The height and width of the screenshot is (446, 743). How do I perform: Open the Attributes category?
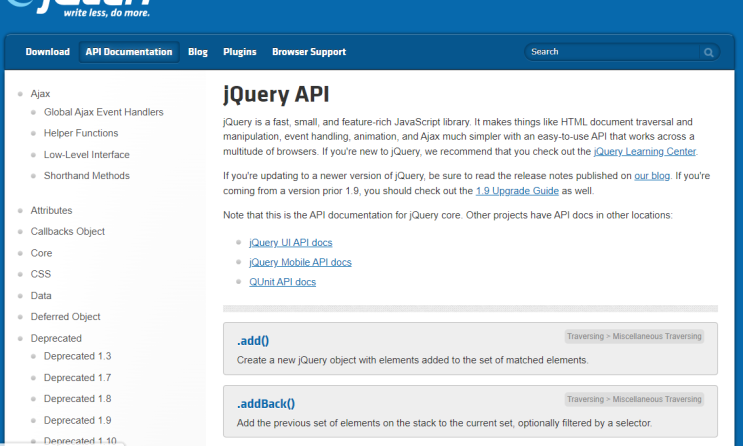tap(52, 210)
